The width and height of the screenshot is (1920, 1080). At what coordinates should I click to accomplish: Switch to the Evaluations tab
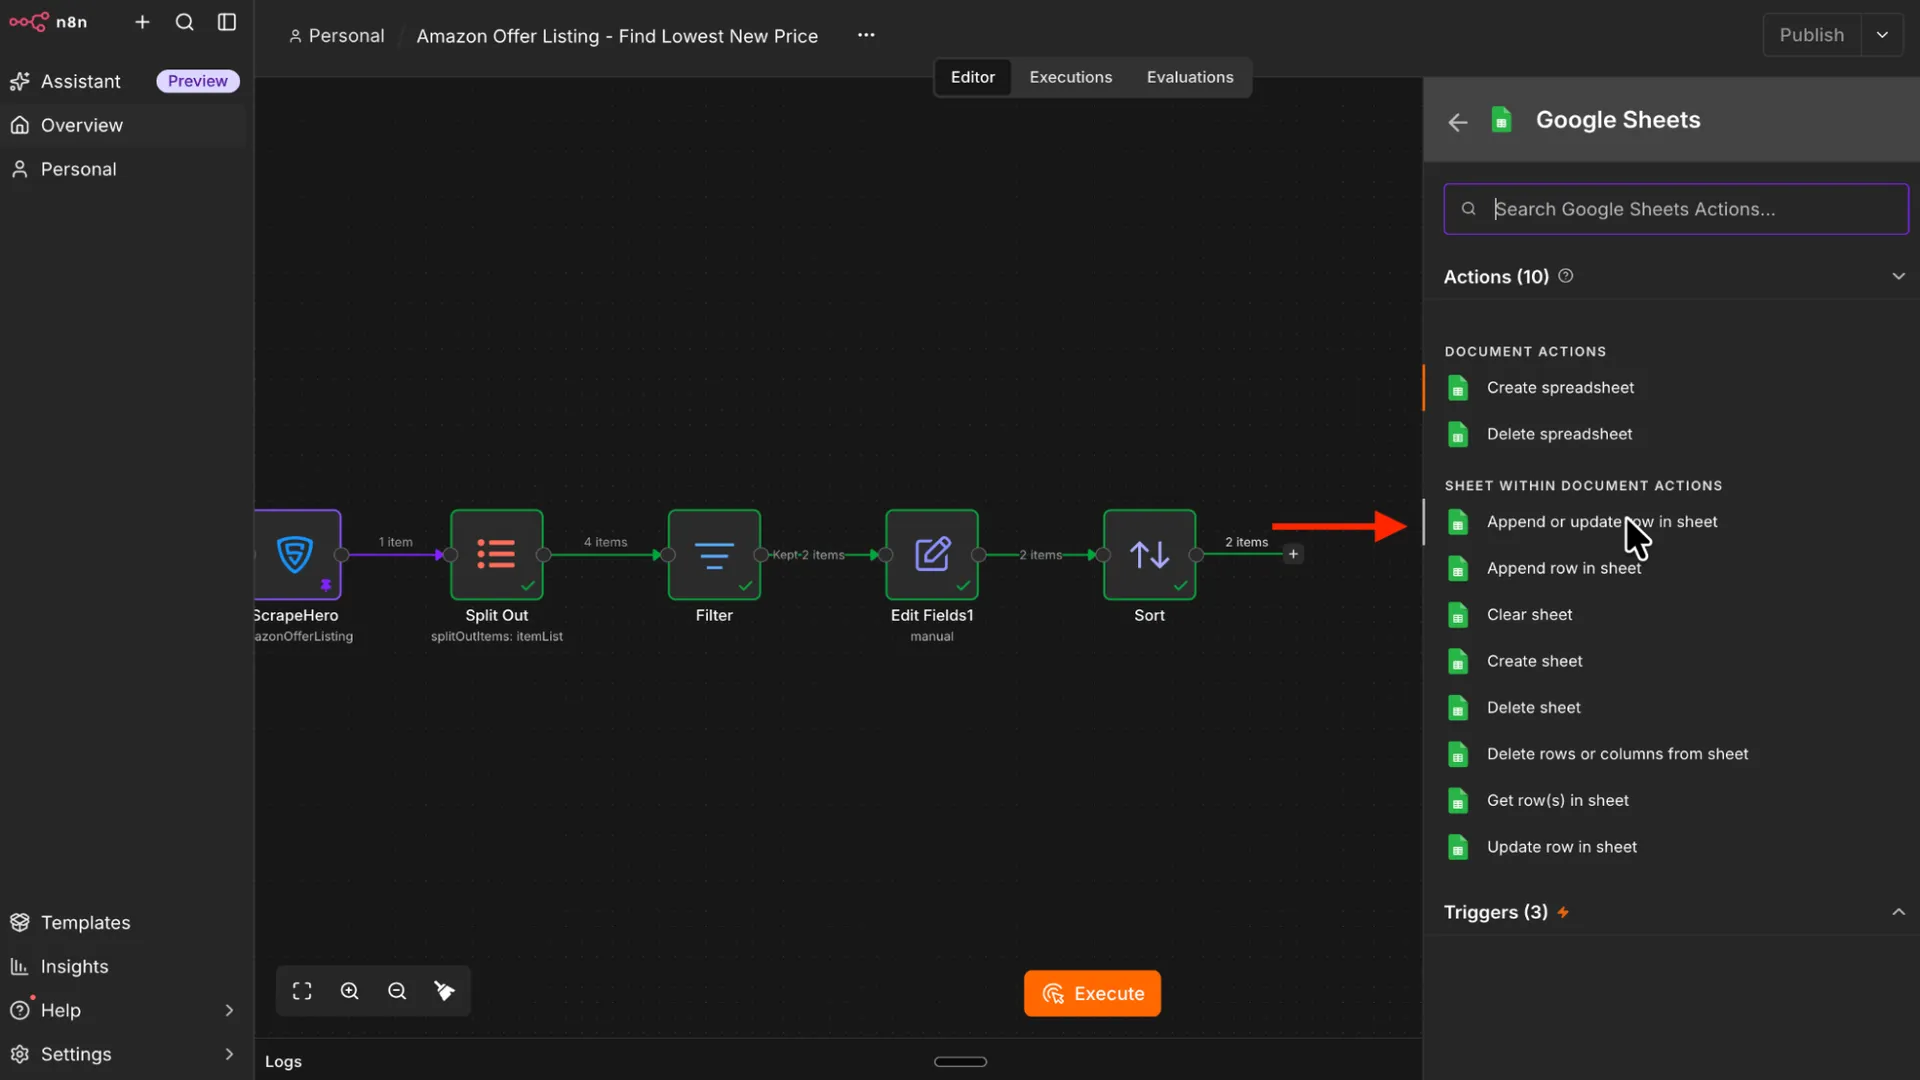point(1190,77)
